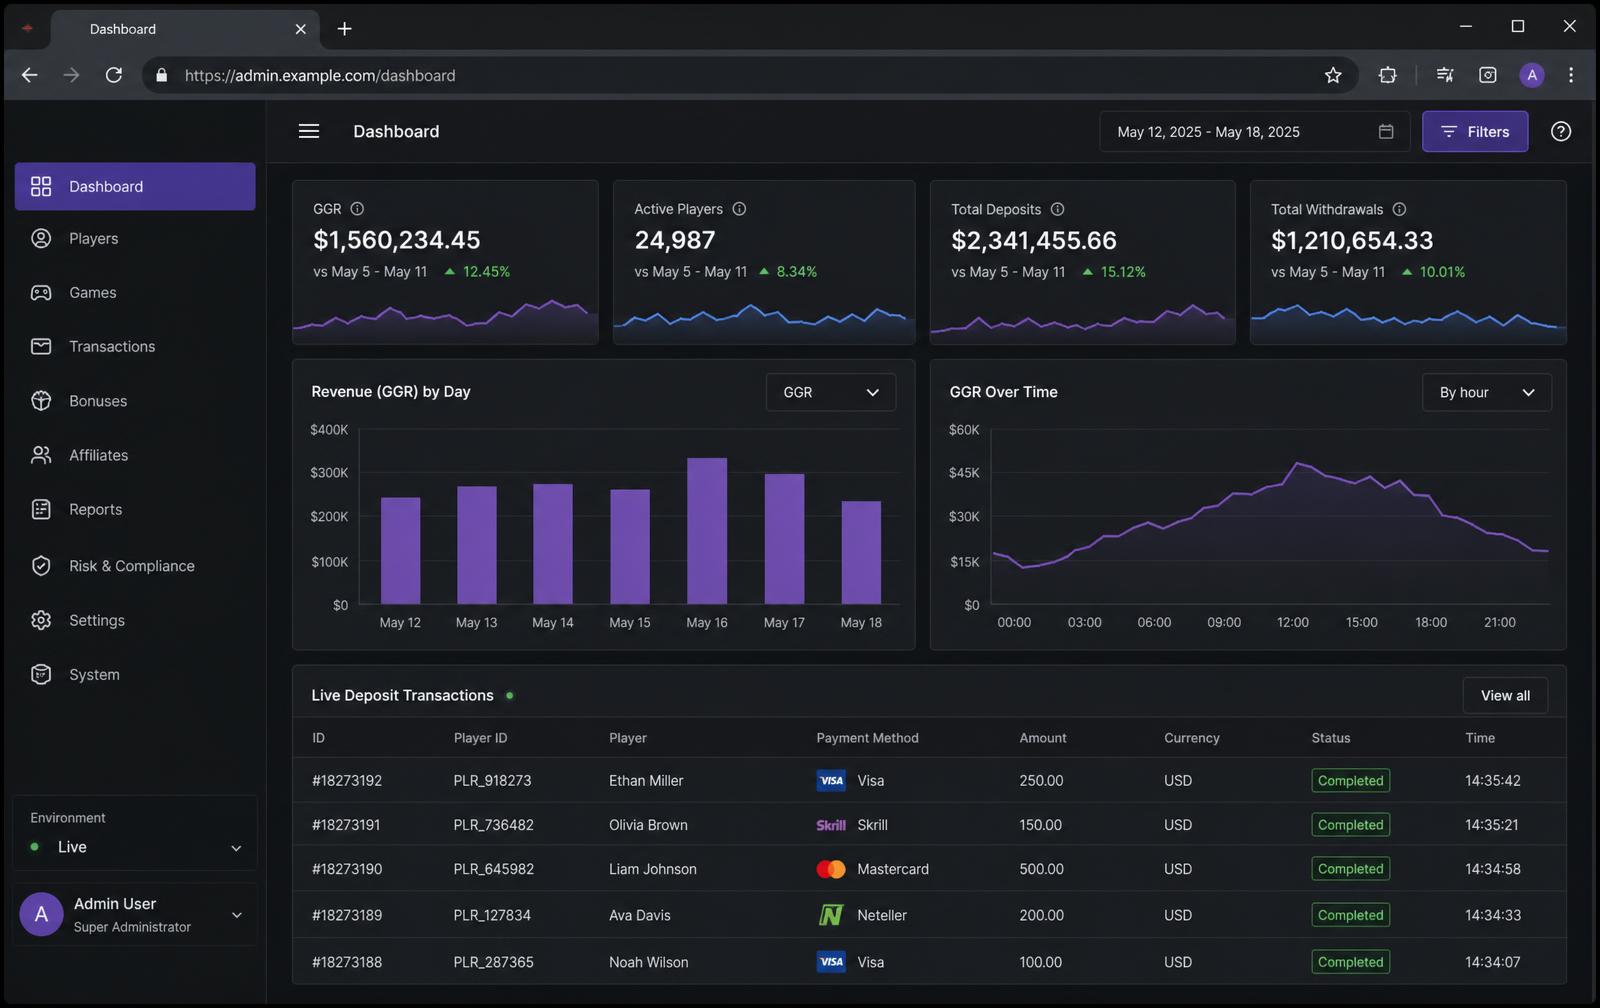Click the Affiliates sidebar icon
Viewport: 1600px width, 1008px height.
coord(41,455)
